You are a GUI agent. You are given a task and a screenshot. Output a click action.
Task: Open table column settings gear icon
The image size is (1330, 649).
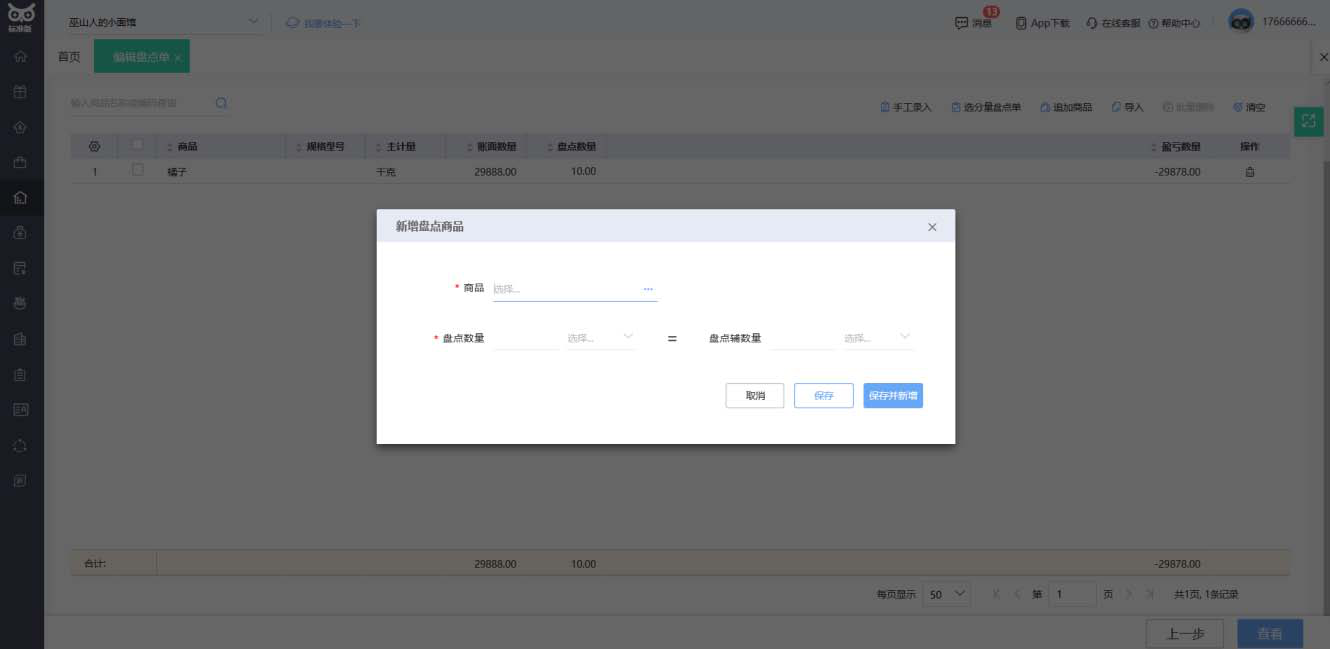click(x=95, y=146)
